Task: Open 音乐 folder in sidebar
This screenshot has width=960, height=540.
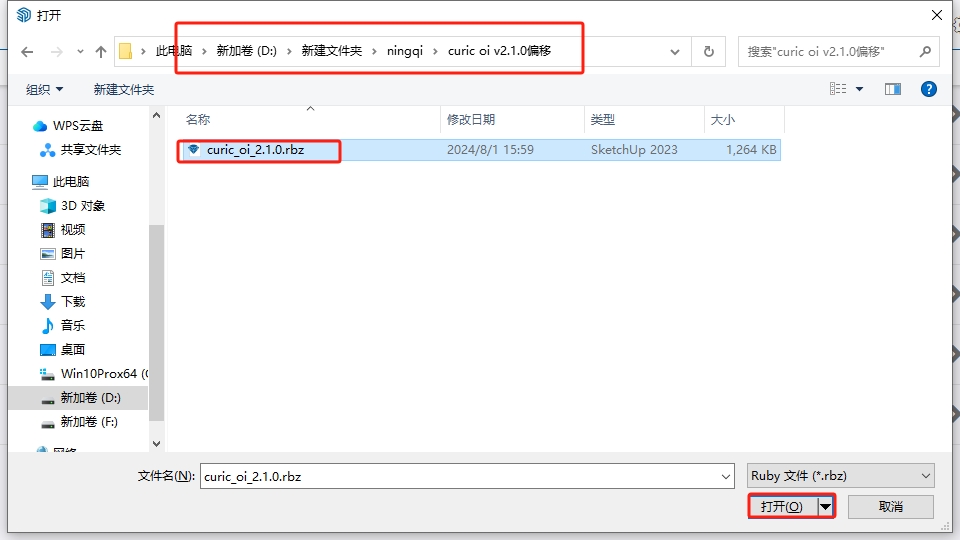Action: pyautogui.click(x=73, y=325)
